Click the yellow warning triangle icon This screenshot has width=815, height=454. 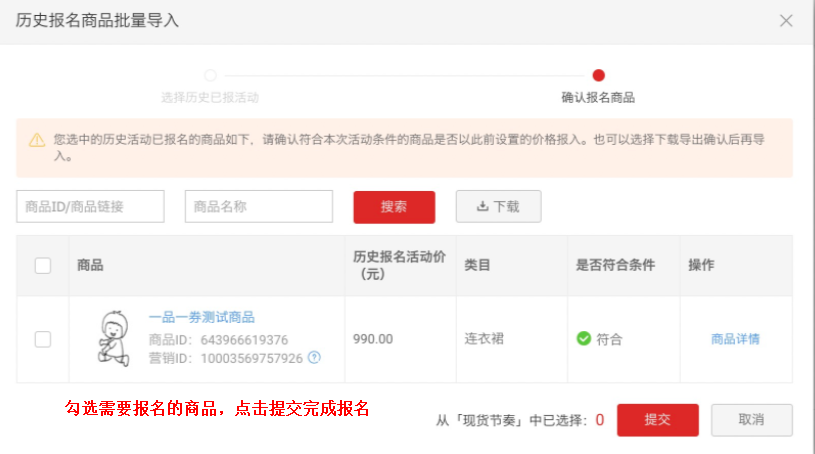click(36, 140)
